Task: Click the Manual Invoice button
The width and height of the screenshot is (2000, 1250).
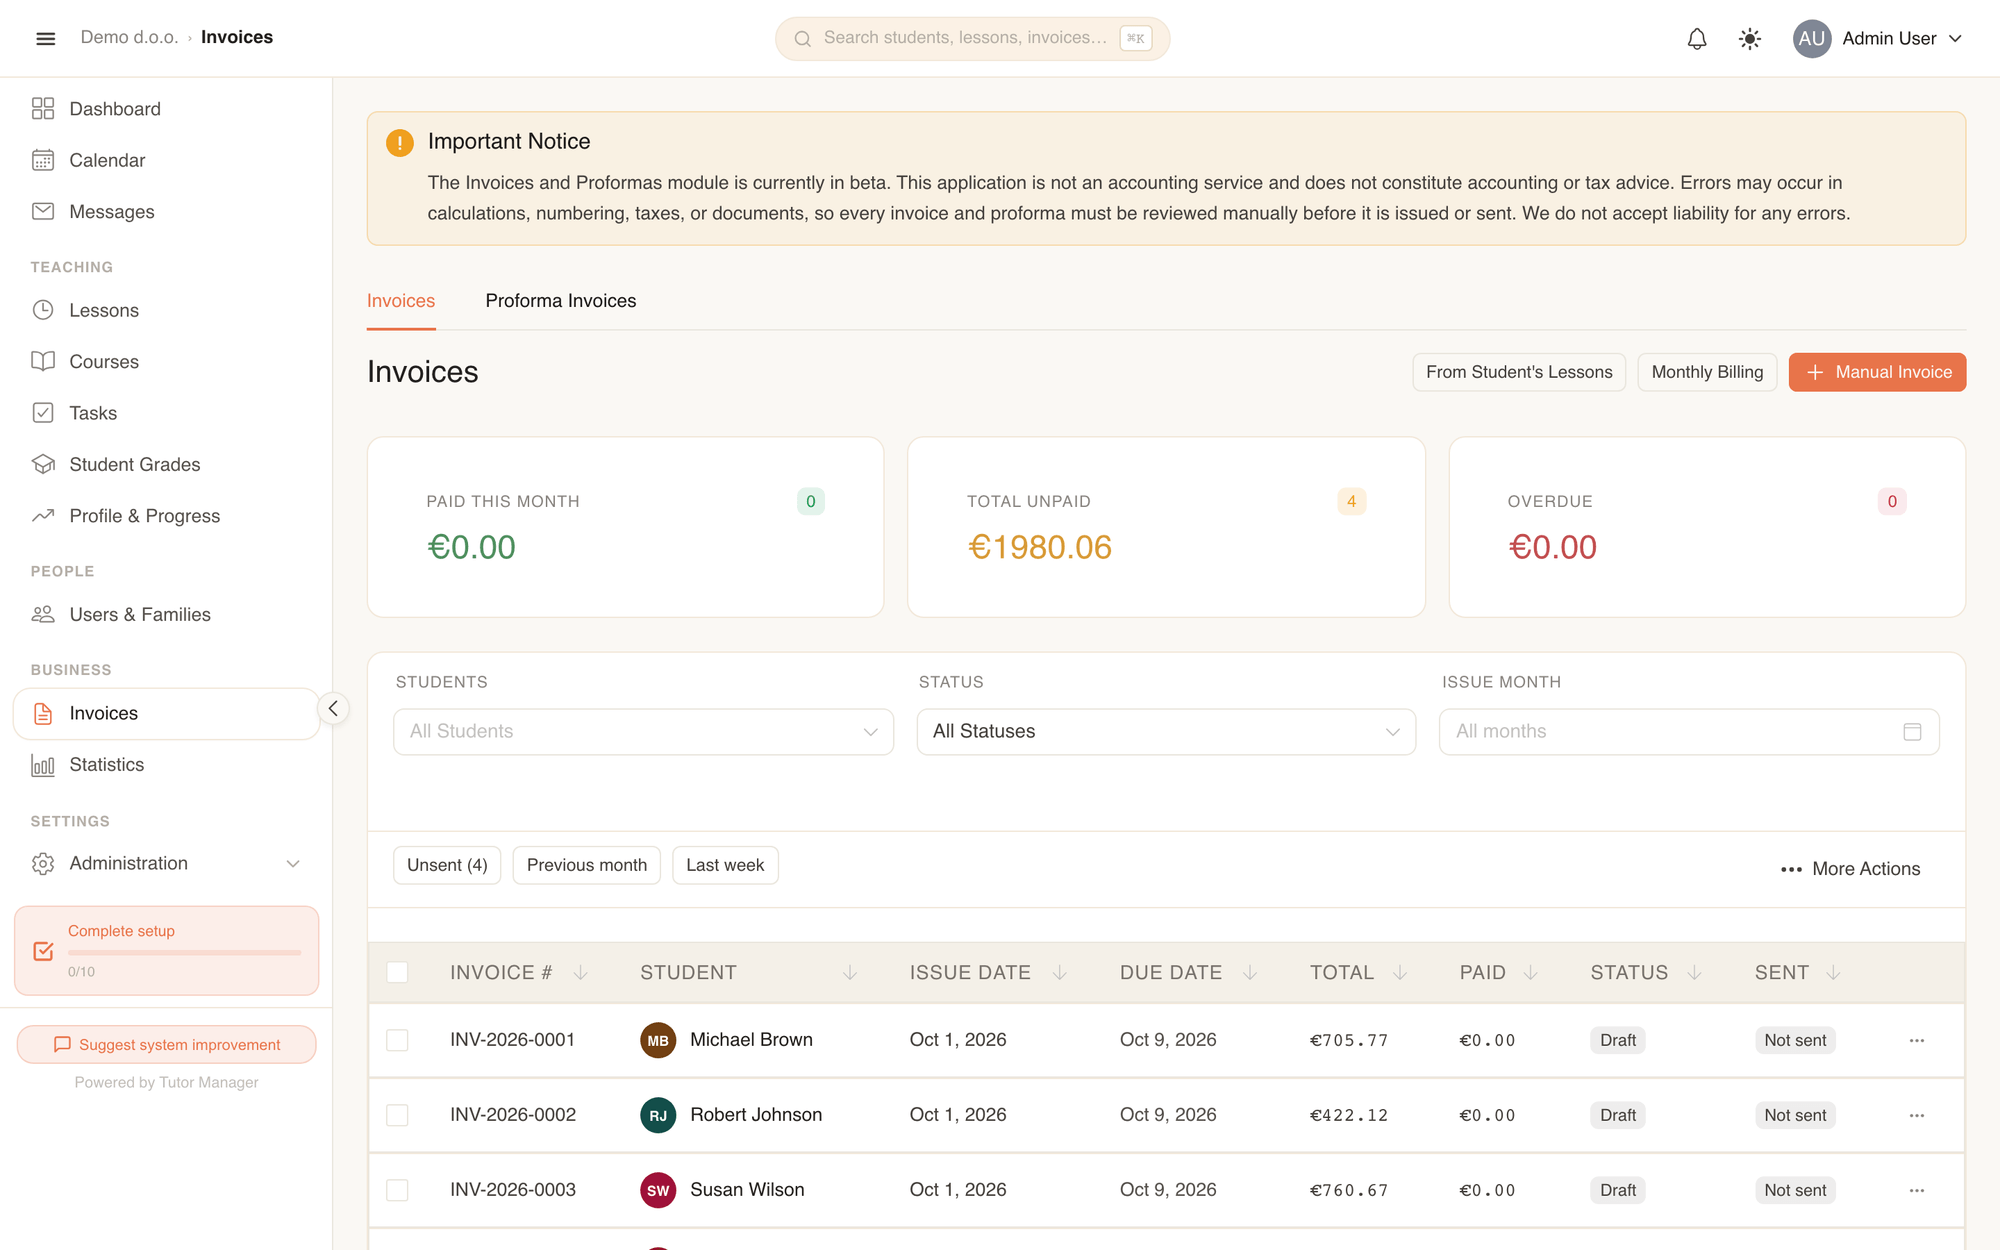Action: coord(1877,372)
